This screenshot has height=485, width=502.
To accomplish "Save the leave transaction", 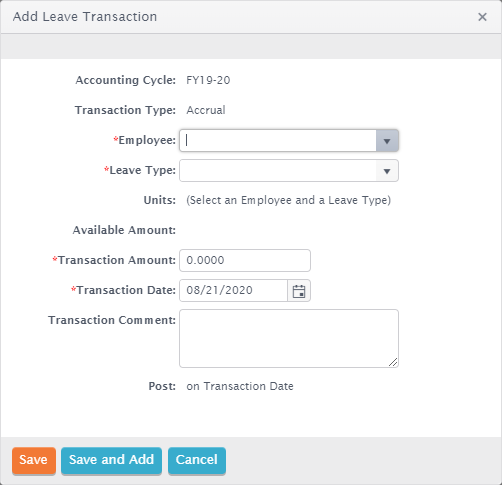I will [34, 460].
